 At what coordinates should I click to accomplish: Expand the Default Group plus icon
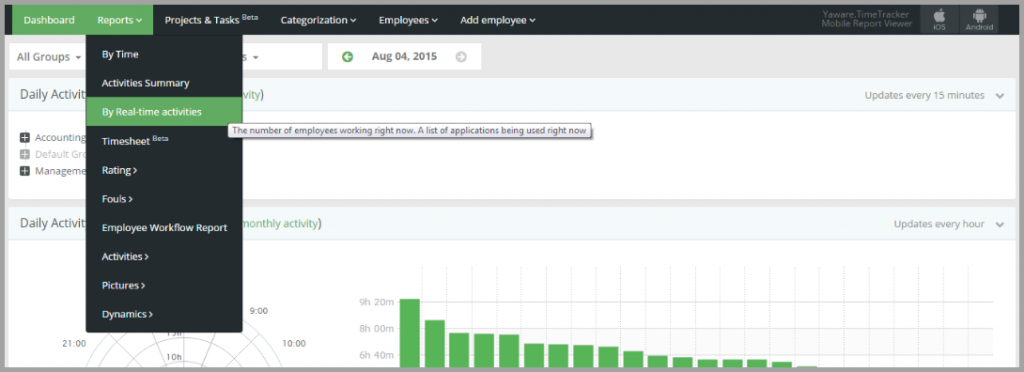25,154
